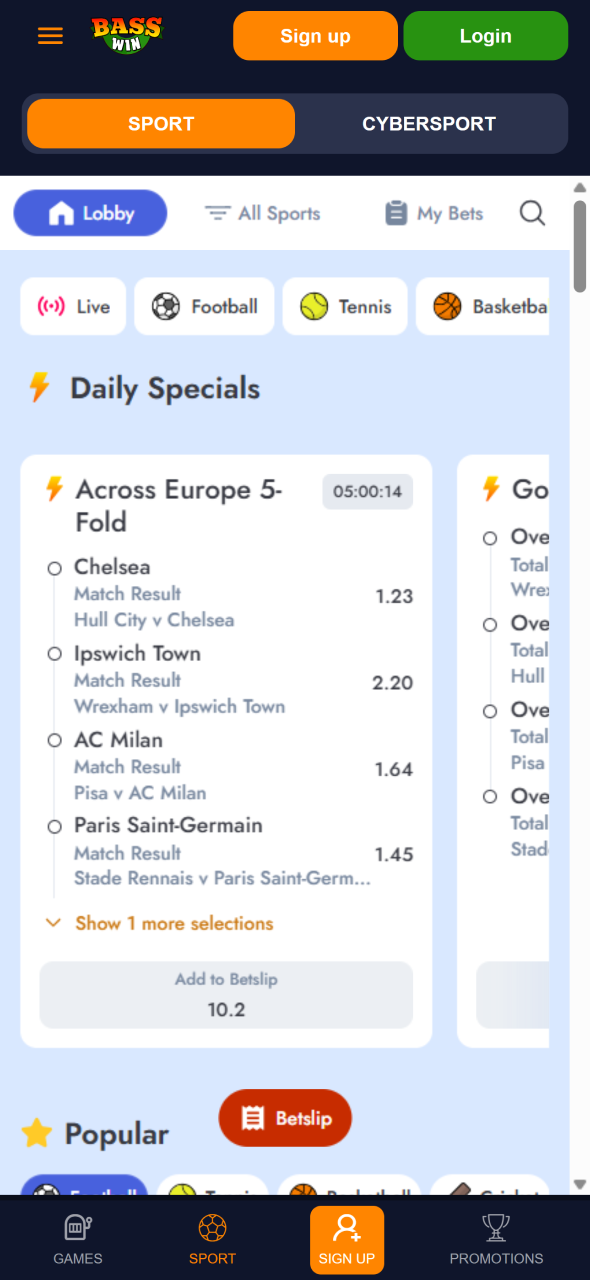
Task: Open the search with the magnifier icon
Action: (x=532, y=213)
